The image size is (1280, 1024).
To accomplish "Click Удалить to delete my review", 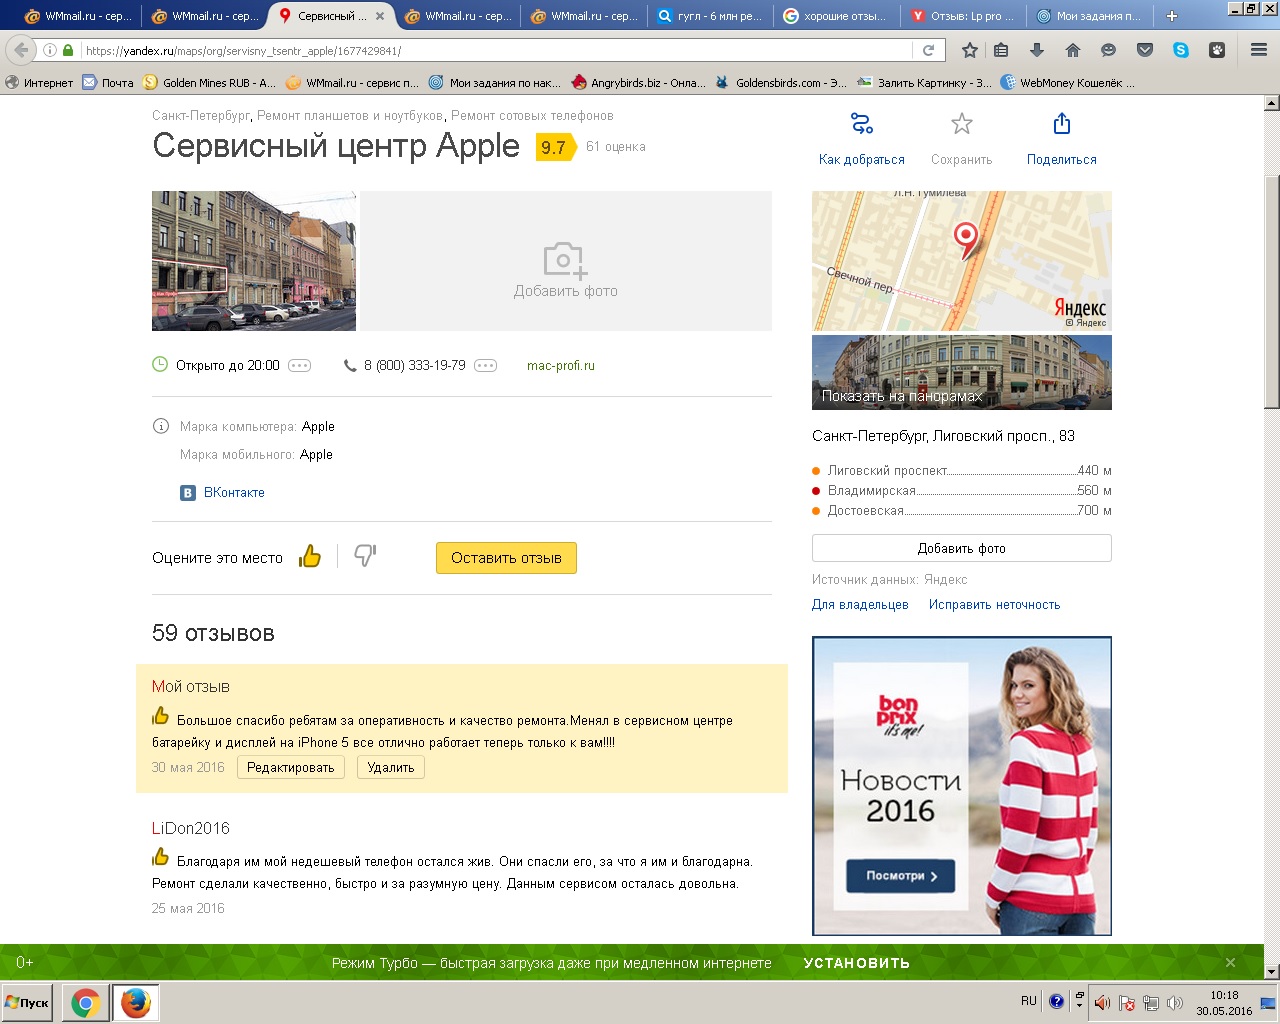I will click(391, 767).
